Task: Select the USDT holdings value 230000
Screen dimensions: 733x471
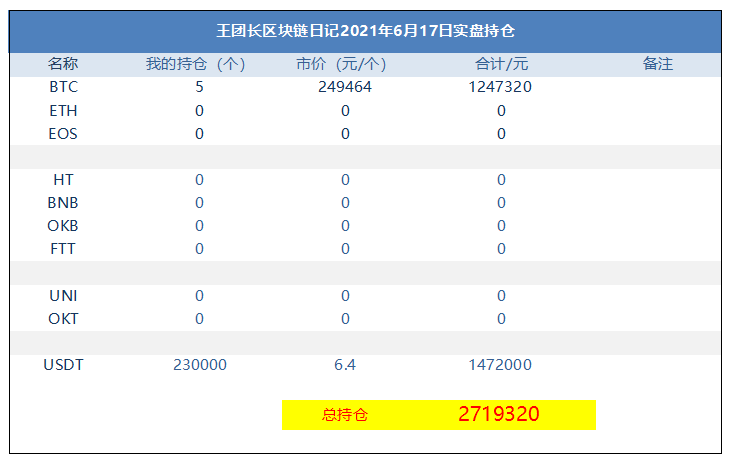Action: pyautogui.click(x=200, y=364)
